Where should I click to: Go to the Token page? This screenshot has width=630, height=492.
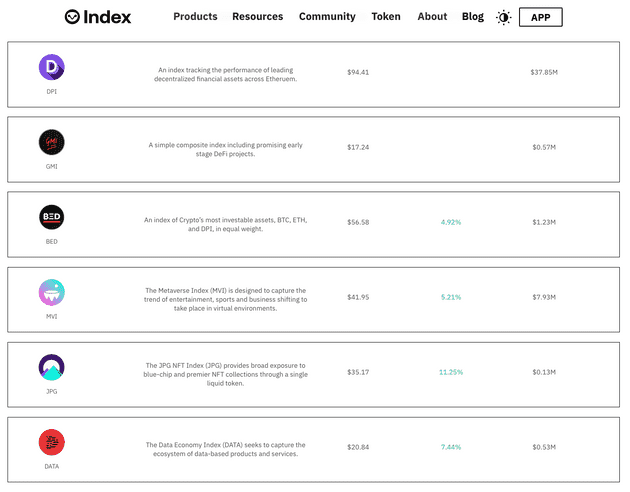click(386, 16)
